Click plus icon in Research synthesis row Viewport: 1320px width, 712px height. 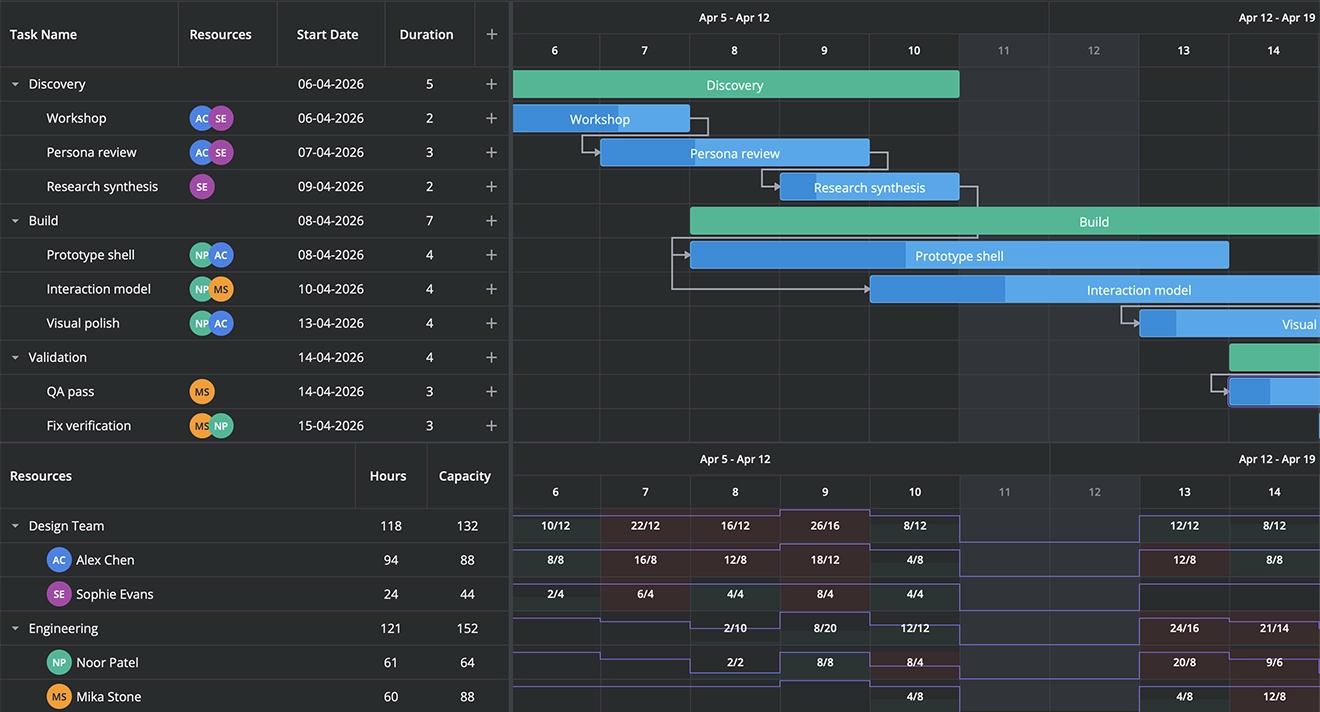[x=491, y=186]
